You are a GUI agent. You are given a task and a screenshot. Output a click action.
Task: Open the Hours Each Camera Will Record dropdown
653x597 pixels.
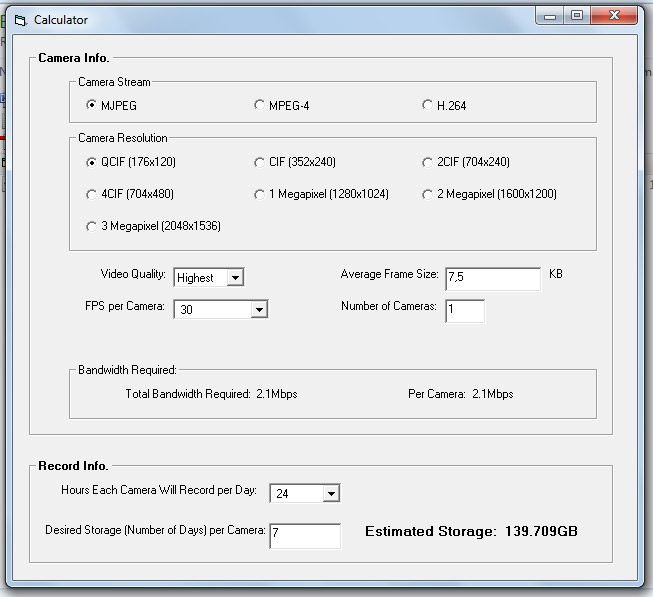click(x=331, y=493)
